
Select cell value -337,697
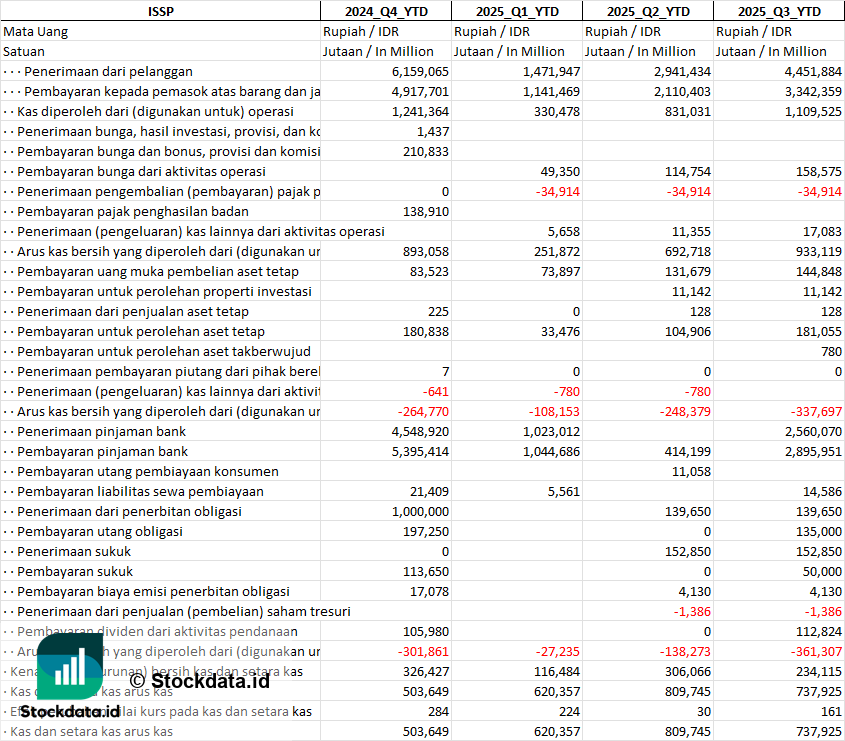[816, 411]
